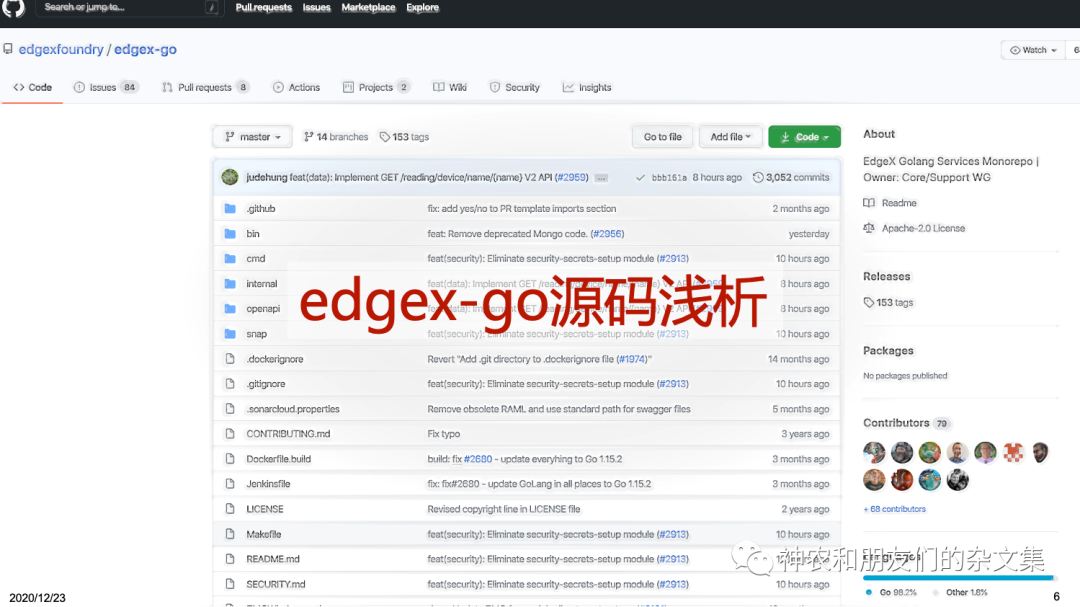Open the GitHub logo home icon
The height and width of the screenshot is (607, 1080).
coord(13,7)
